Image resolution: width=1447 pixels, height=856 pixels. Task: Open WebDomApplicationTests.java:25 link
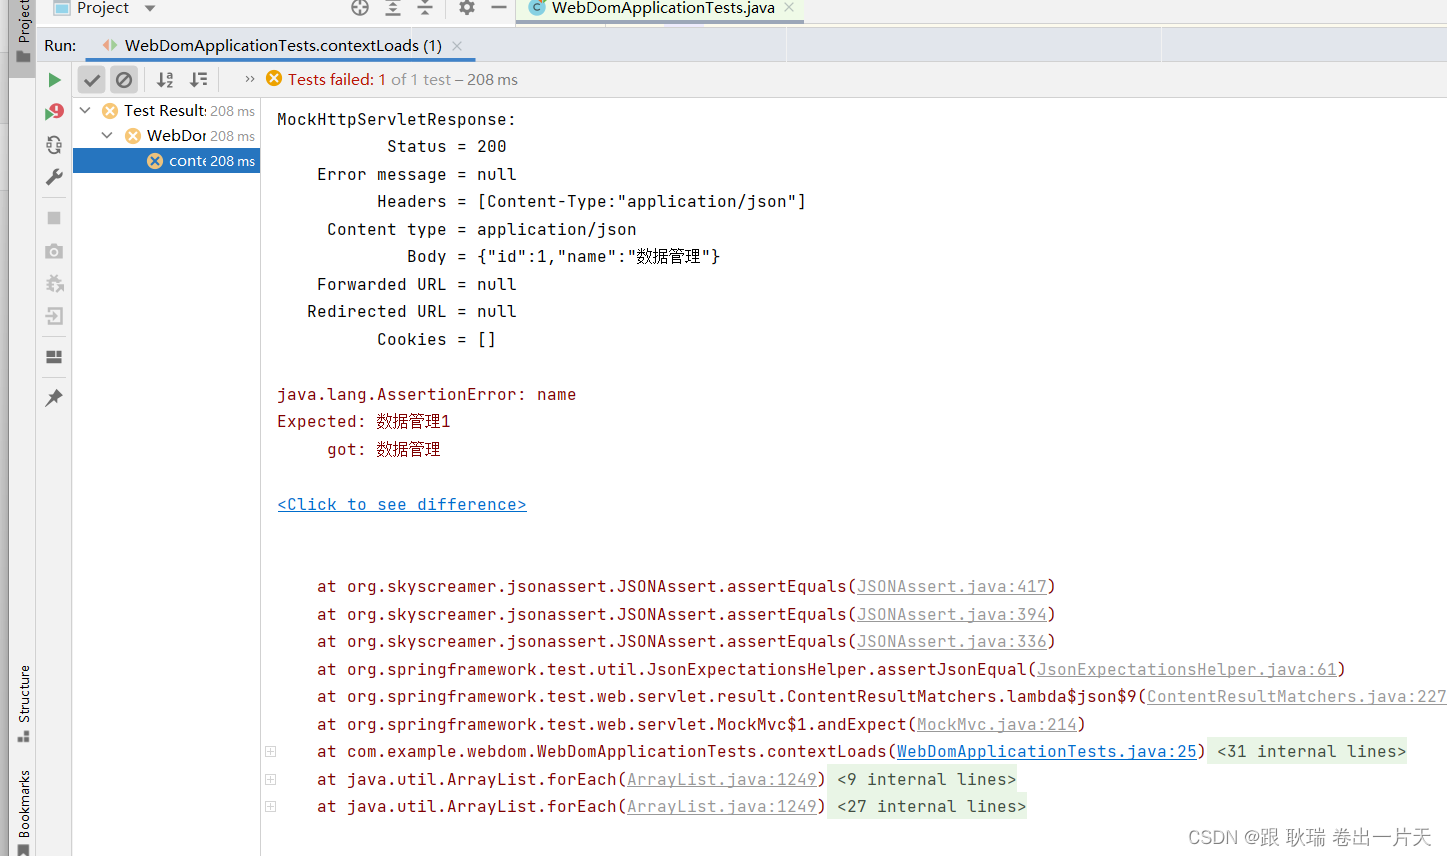tap(1047, 752)
